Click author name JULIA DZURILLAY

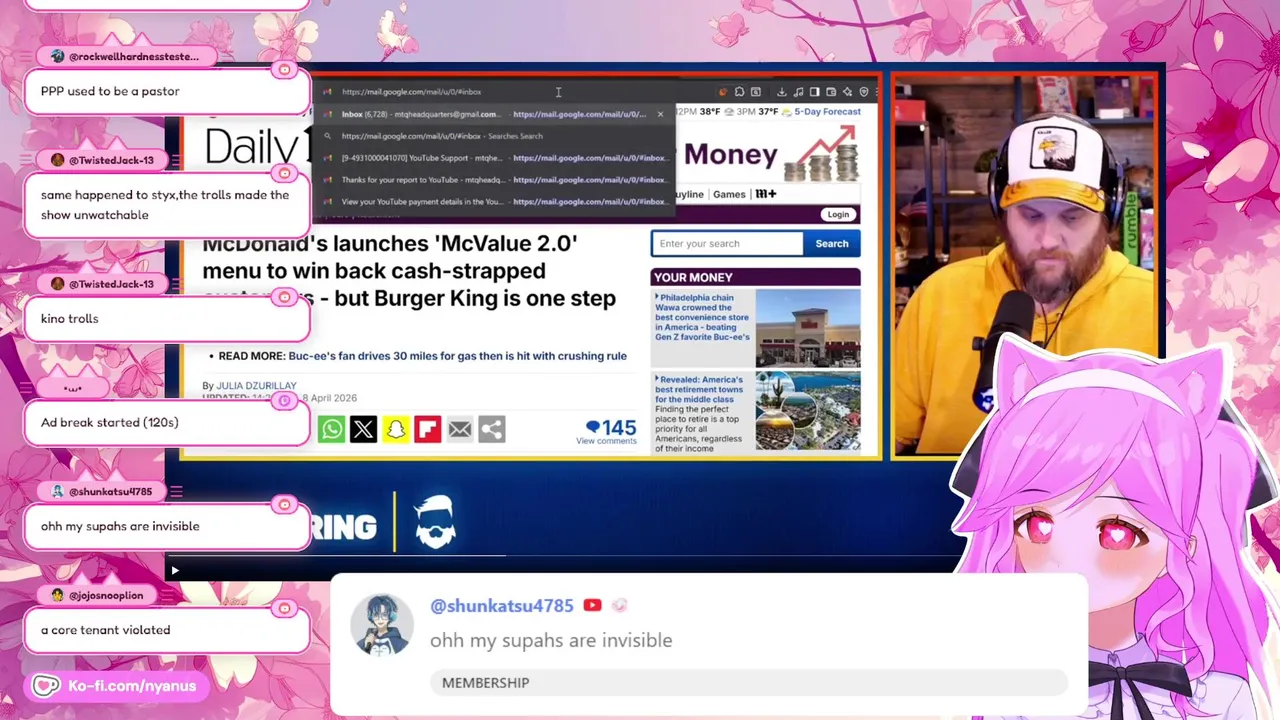pyautogui.click(x=256, y=386)
